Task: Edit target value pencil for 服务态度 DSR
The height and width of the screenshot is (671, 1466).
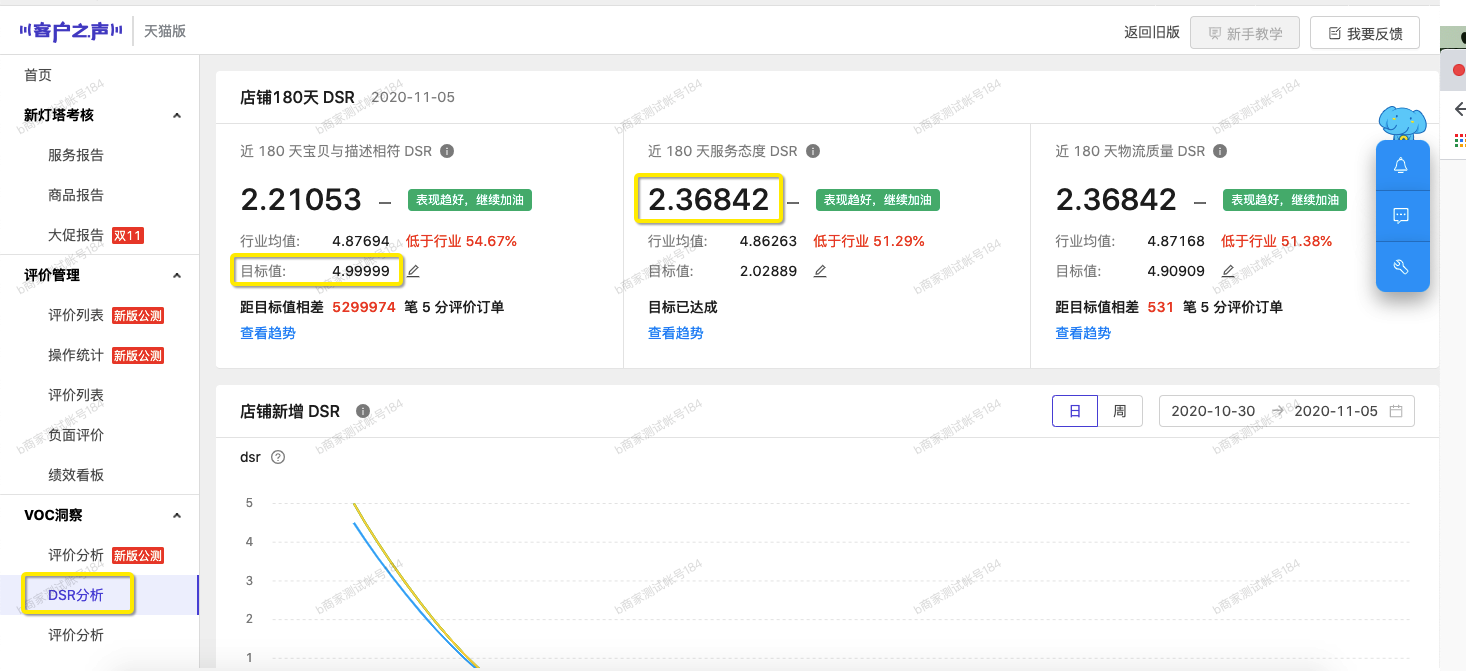Action: tap(820, 271)
